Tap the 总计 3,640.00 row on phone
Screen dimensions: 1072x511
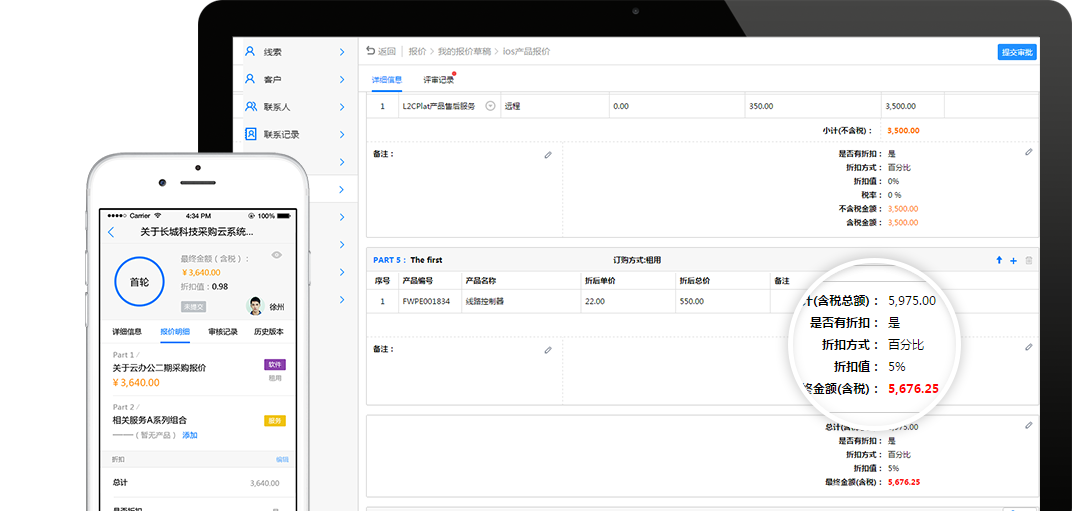(x=198, y=482)
